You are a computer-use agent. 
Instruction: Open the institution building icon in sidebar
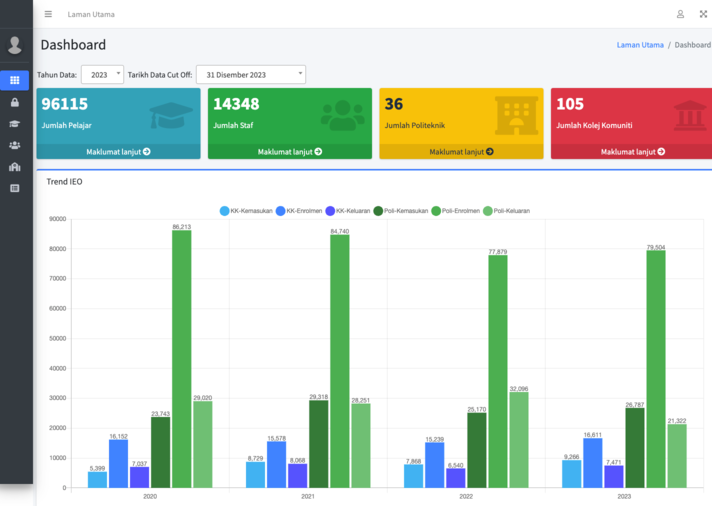(x=14, y=167)
